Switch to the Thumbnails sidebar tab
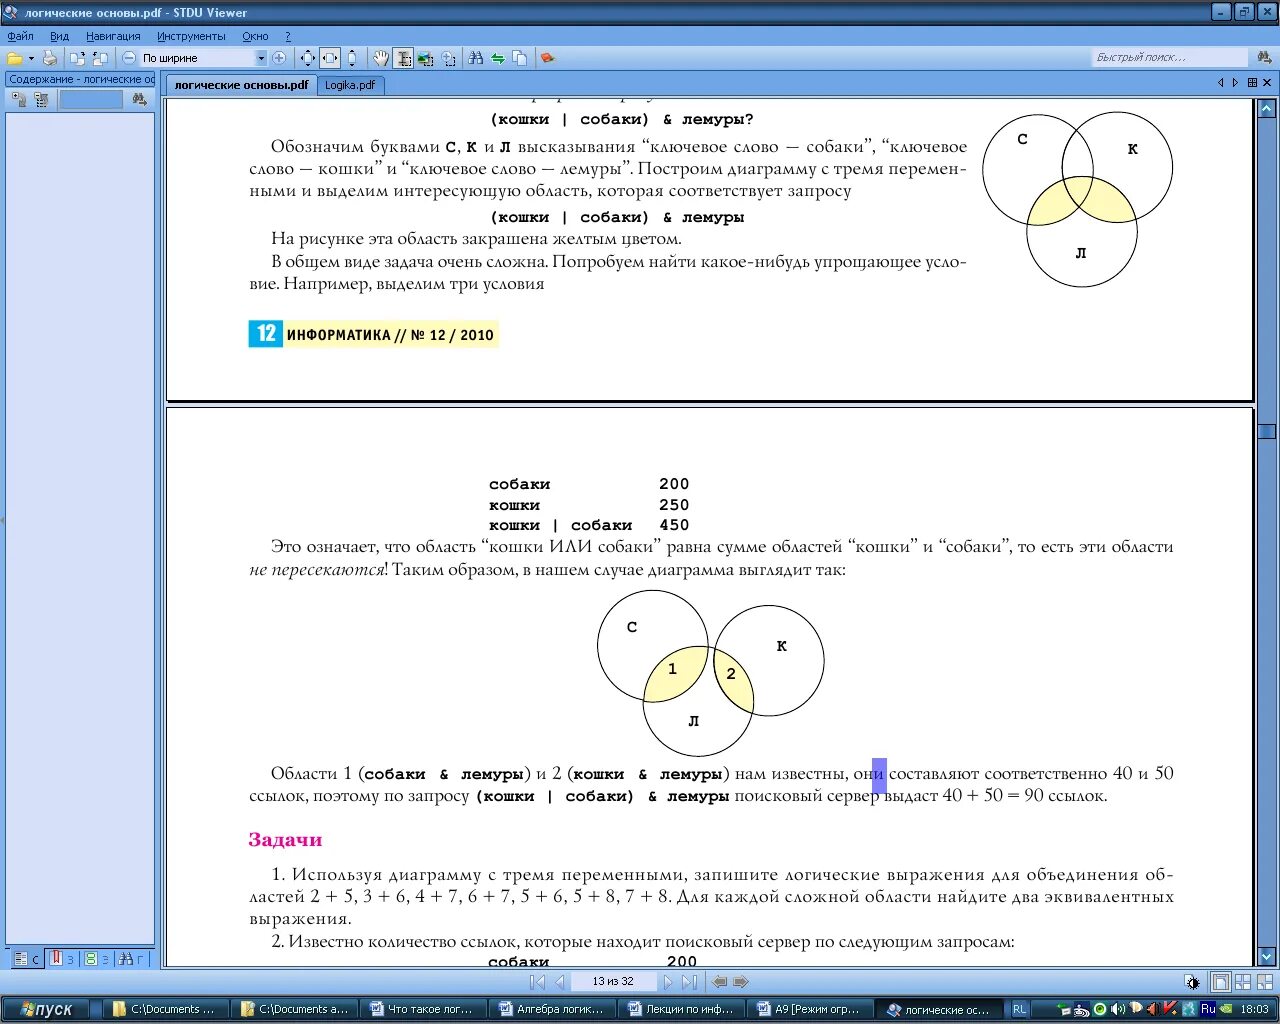Screen dimensions: 1280x1024 point(96,958)
